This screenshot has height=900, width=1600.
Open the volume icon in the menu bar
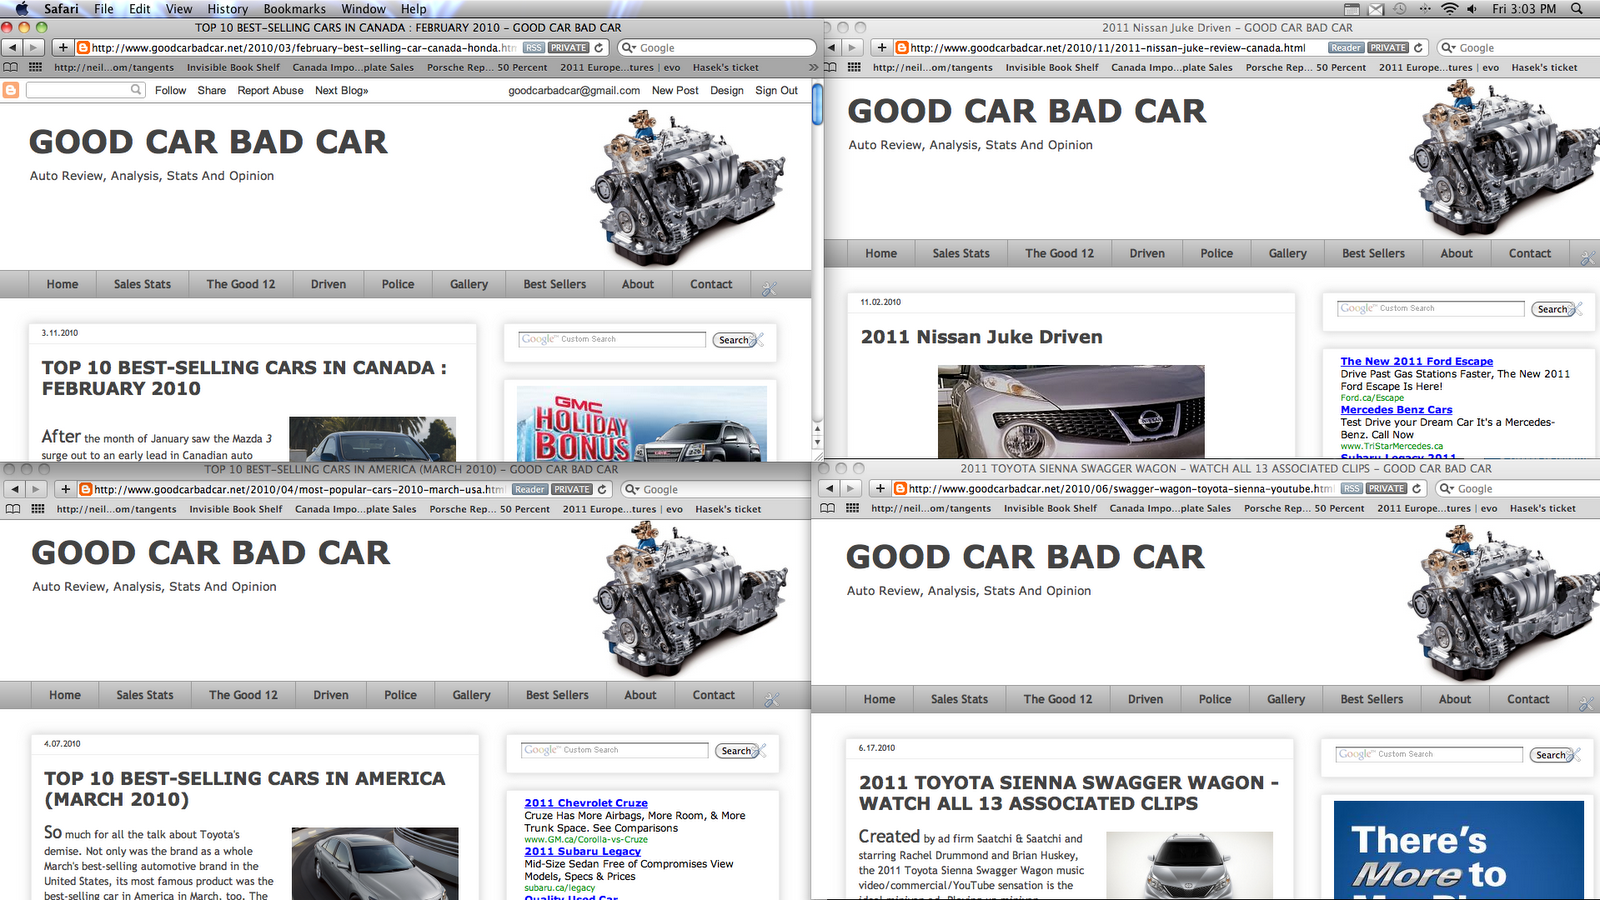1472,8
